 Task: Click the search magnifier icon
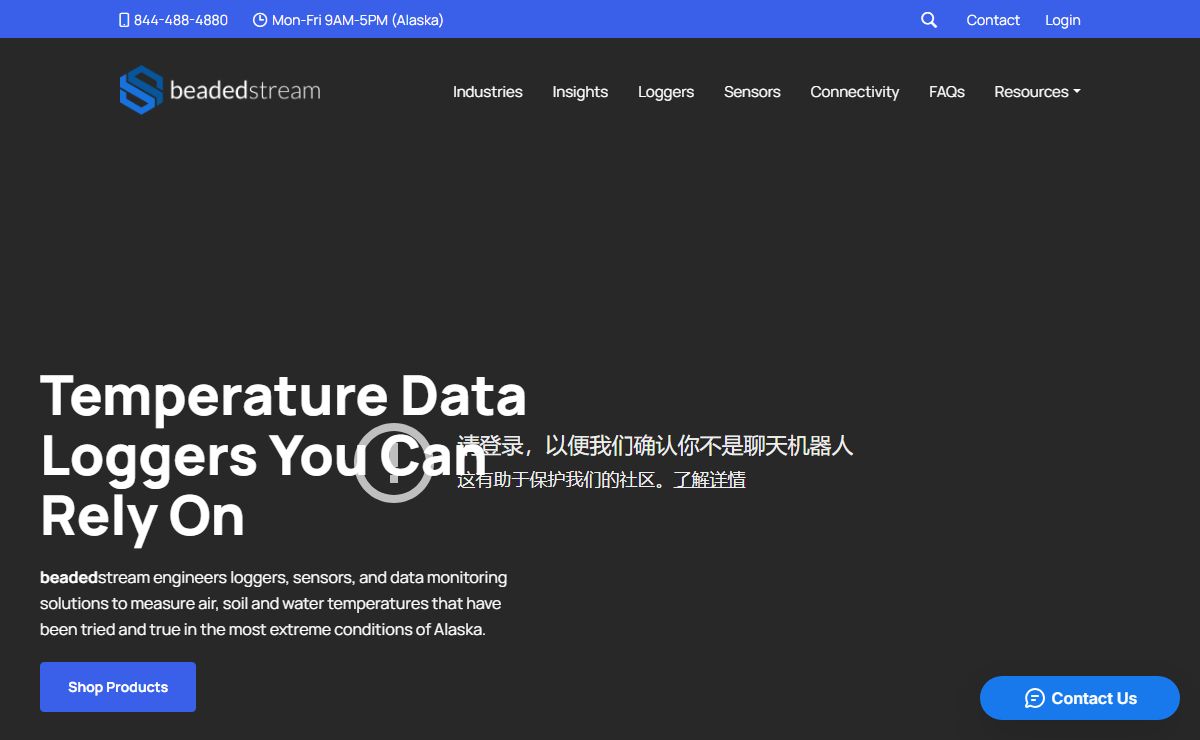[x=929, y=20]
